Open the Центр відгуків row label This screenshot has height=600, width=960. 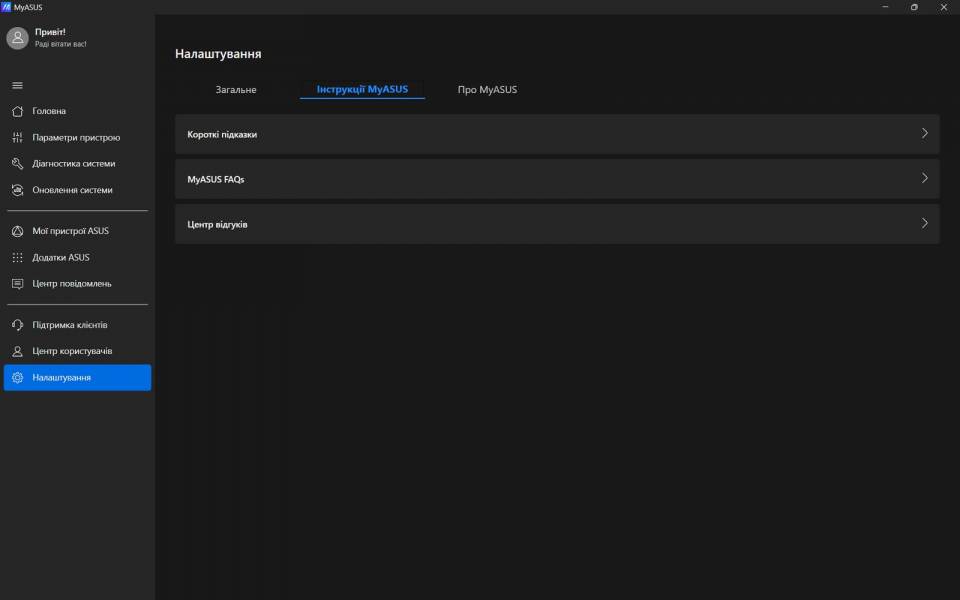217,224
